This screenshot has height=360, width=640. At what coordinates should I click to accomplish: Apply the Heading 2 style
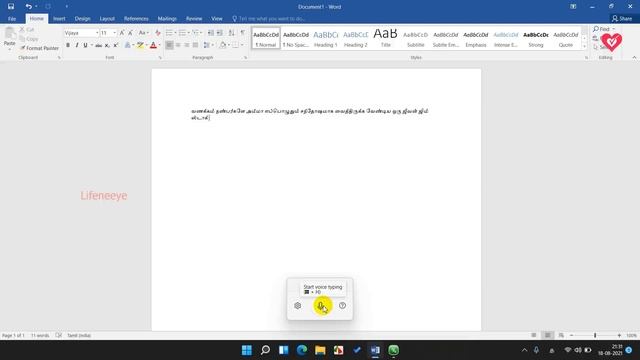pyautogui.click(x=356, y=38)
